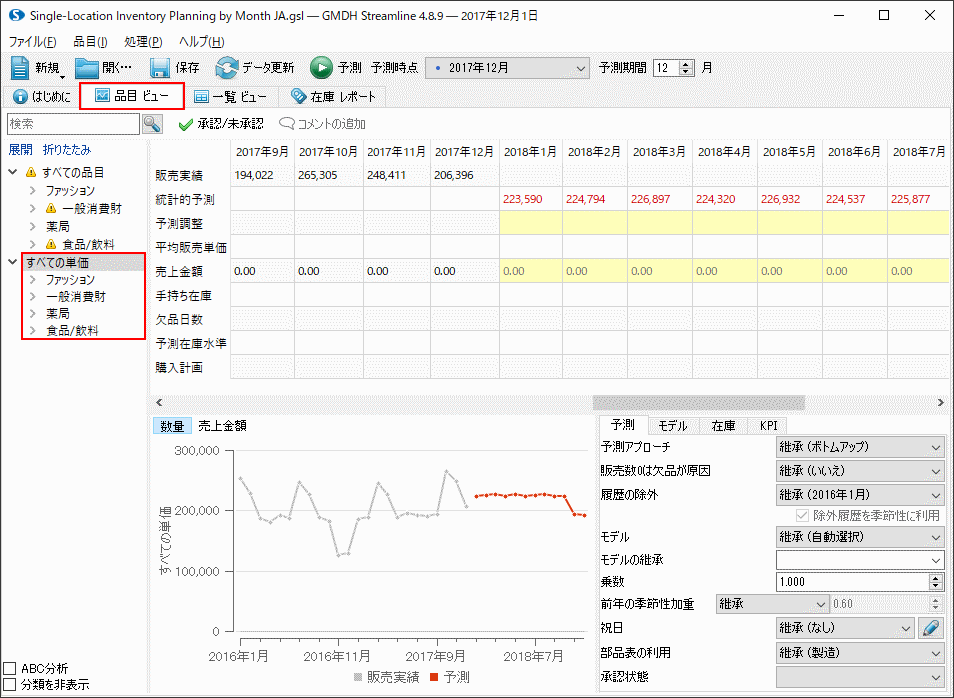This screenshot has width=954, height=698.
Task: Open a file with the 開く folder icon
Action: [x=88, y=68]
